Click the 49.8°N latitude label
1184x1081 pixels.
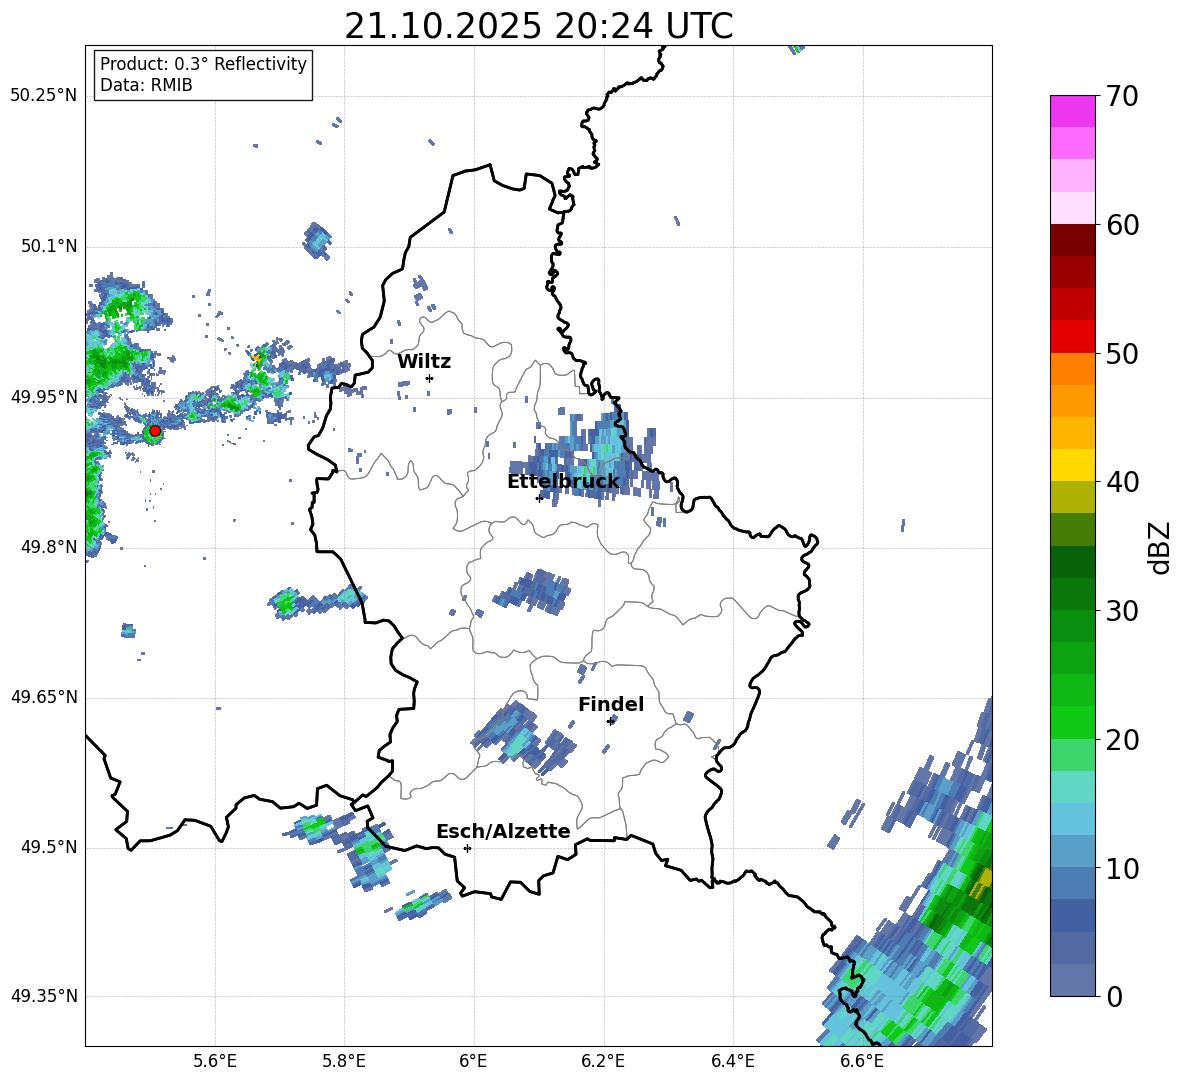(48, 547)
